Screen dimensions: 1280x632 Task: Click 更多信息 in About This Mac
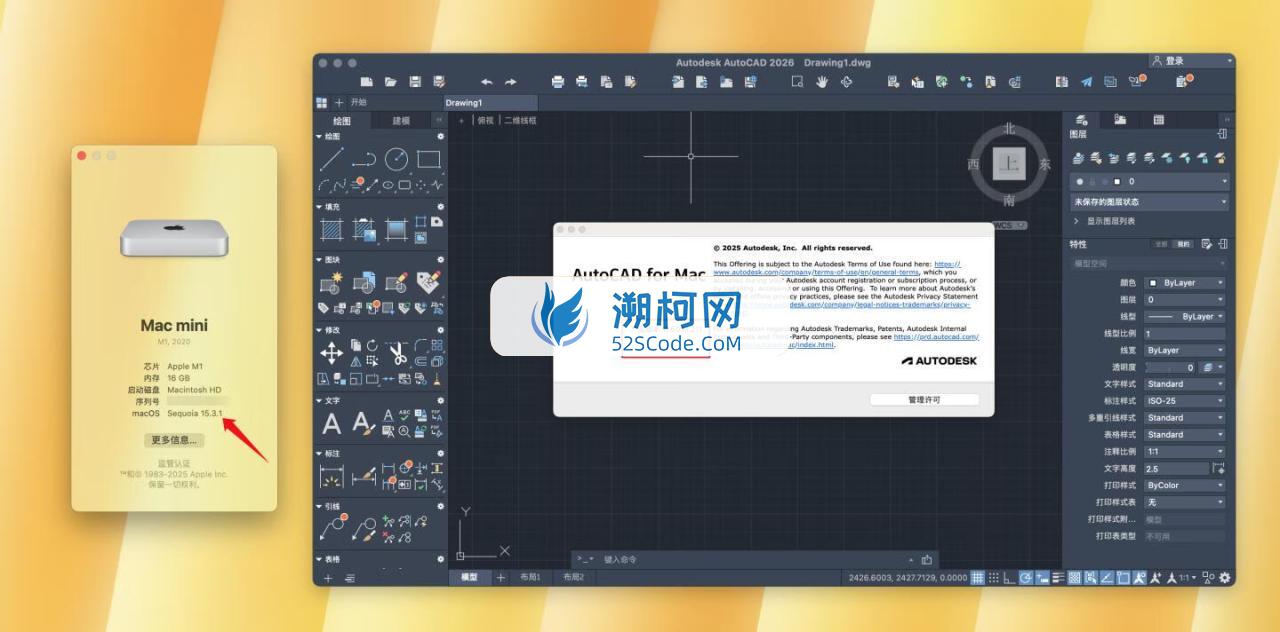[x=174, y=440]
